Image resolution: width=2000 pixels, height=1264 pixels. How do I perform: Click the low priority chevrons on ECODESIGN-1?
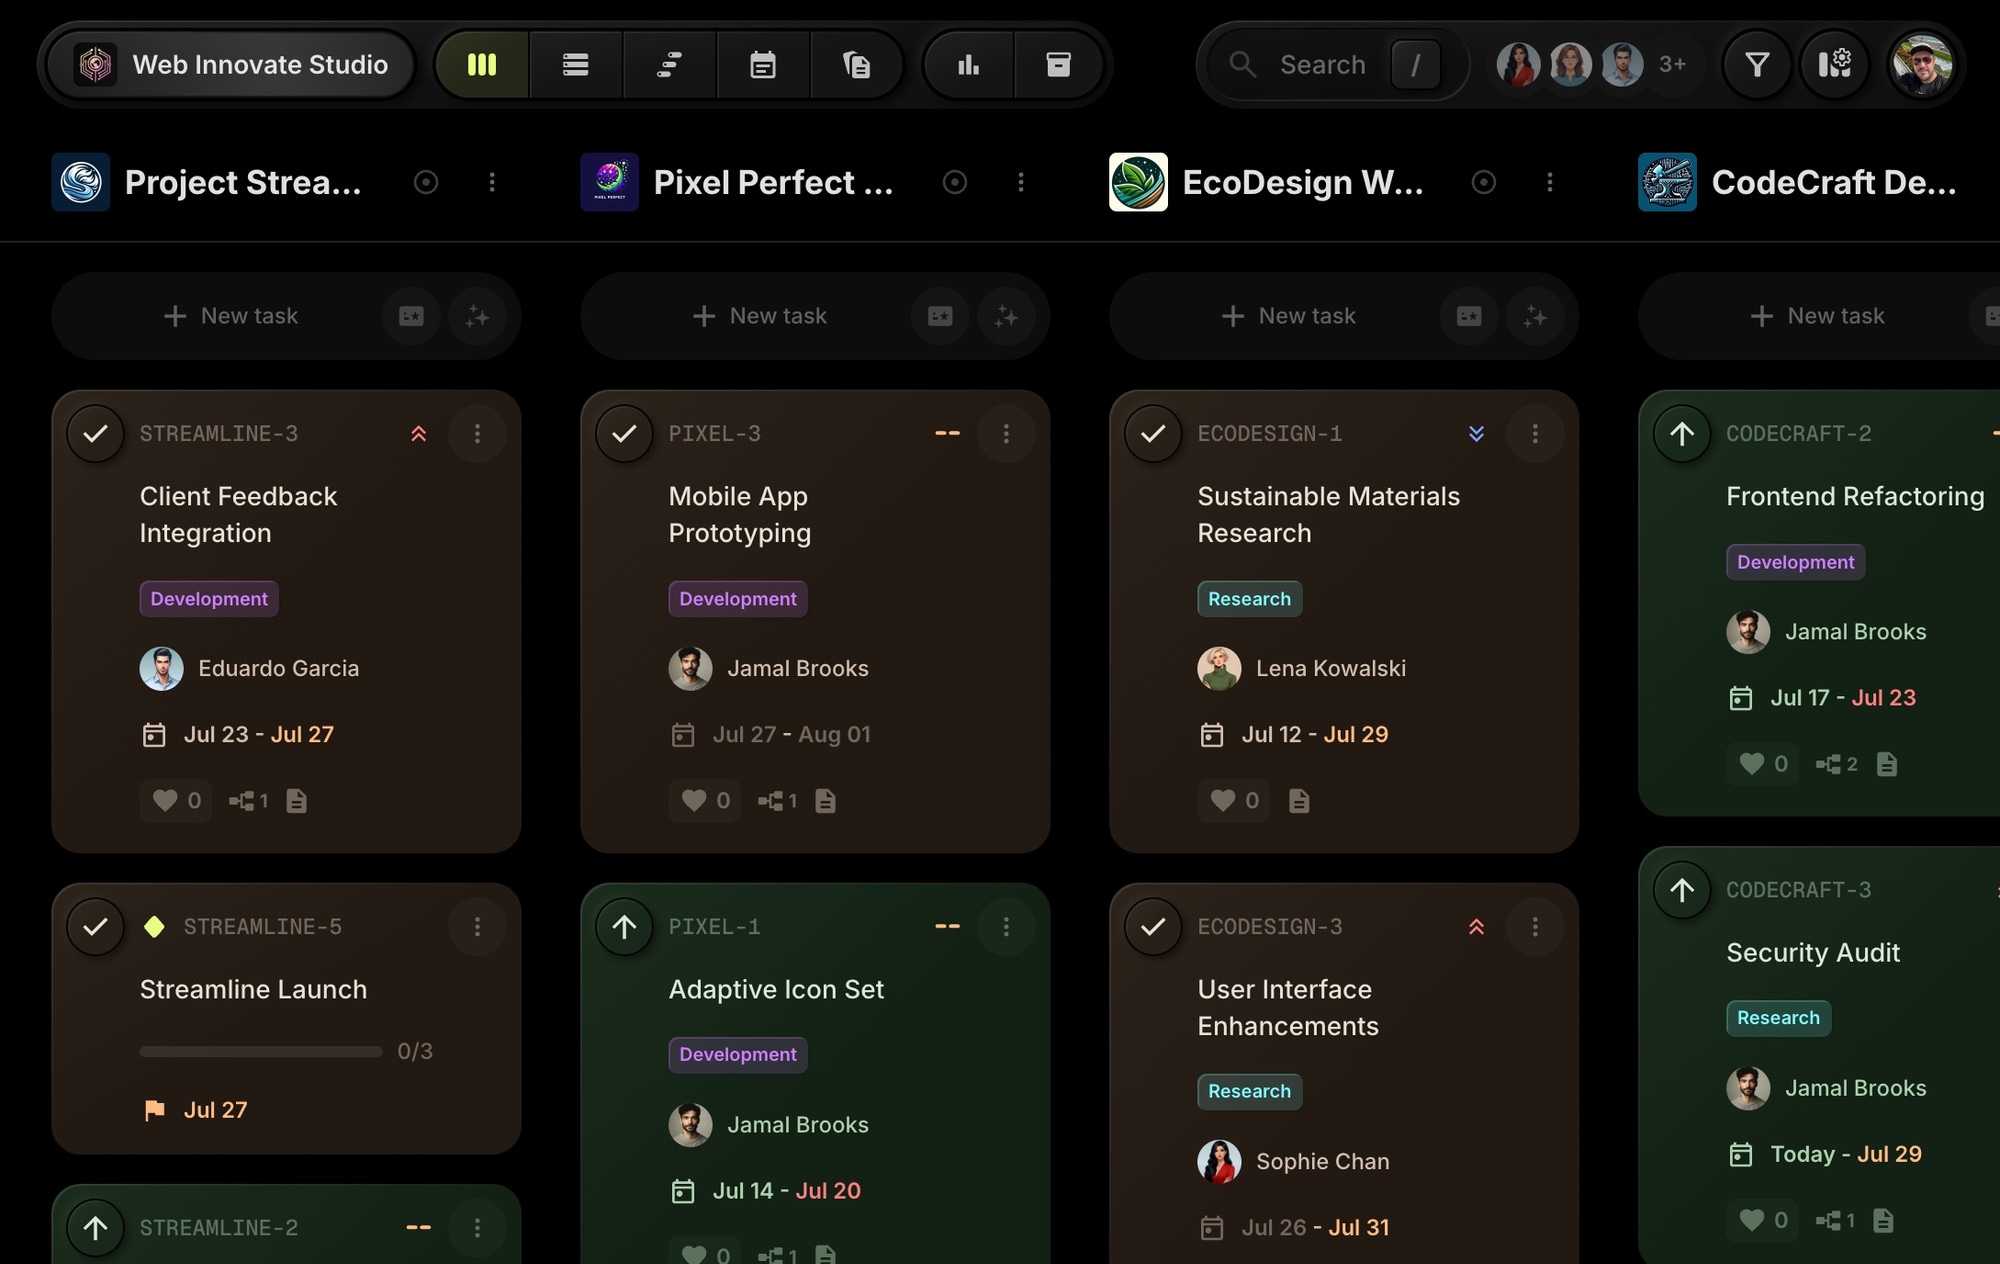pyautogui.click(x=1476, y=433)
